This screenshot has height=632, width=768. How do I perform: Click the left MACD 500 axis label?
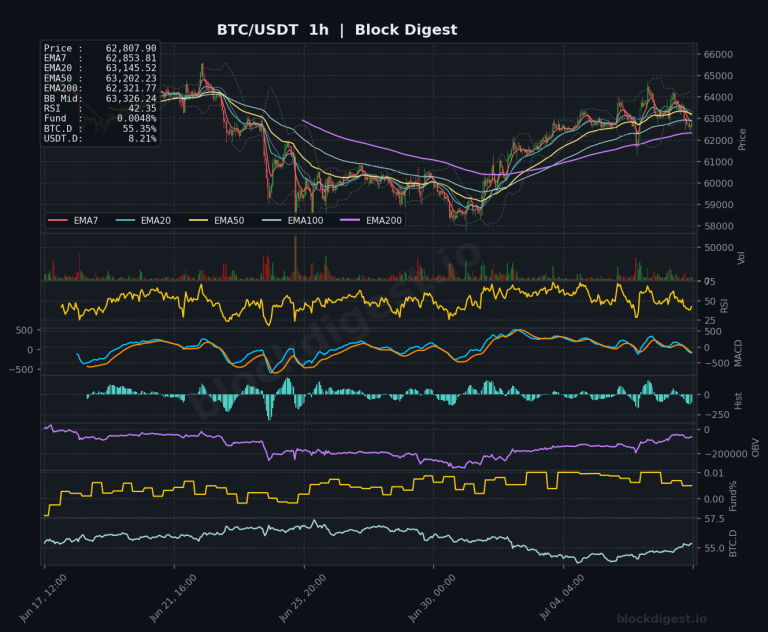coord(24,331)
